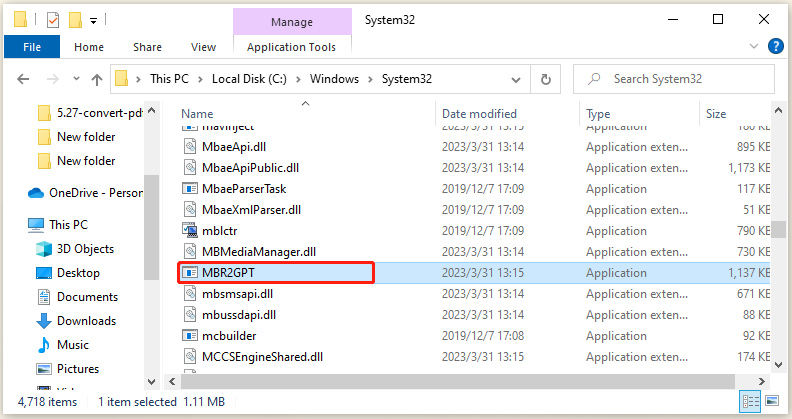
Task: Open Help with the question mark icon
Action: point(776,46)
